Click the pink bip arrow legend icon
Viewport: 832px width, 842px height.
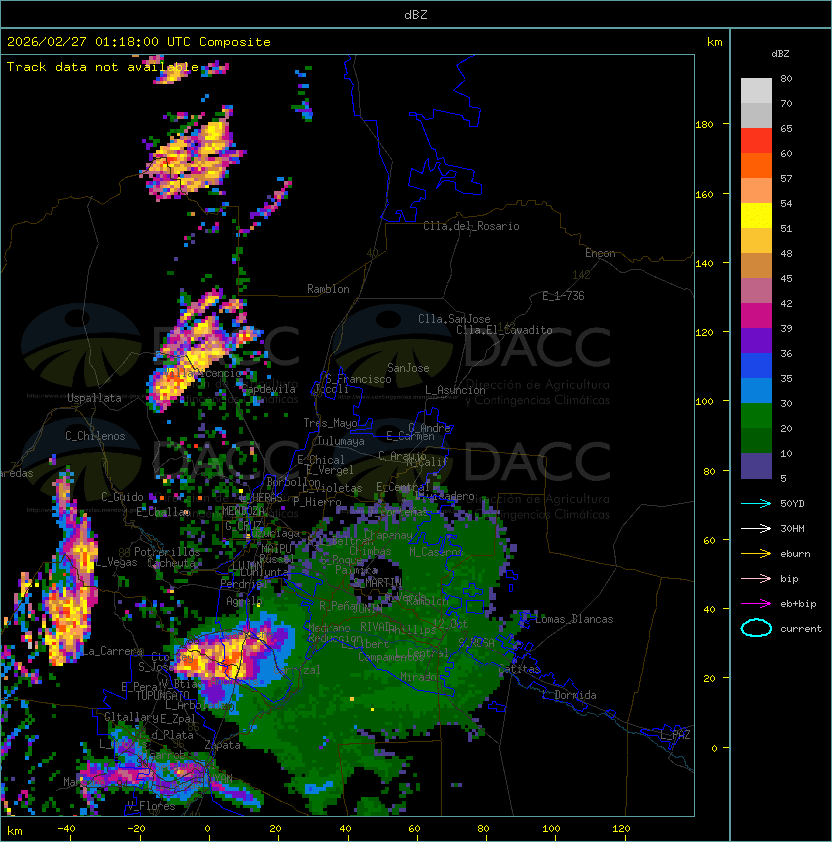click(x=756, y=578)
